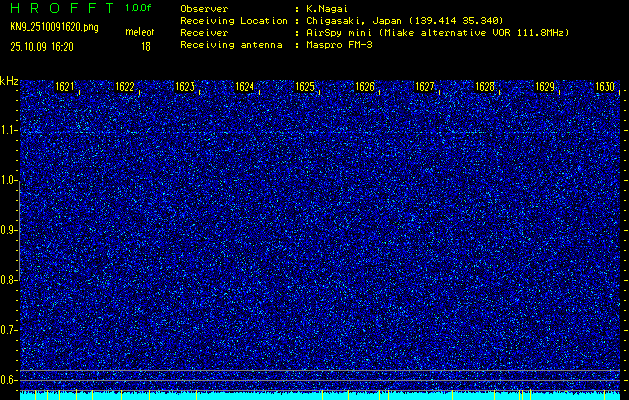Click the 1621 time marker

[65, 87]
